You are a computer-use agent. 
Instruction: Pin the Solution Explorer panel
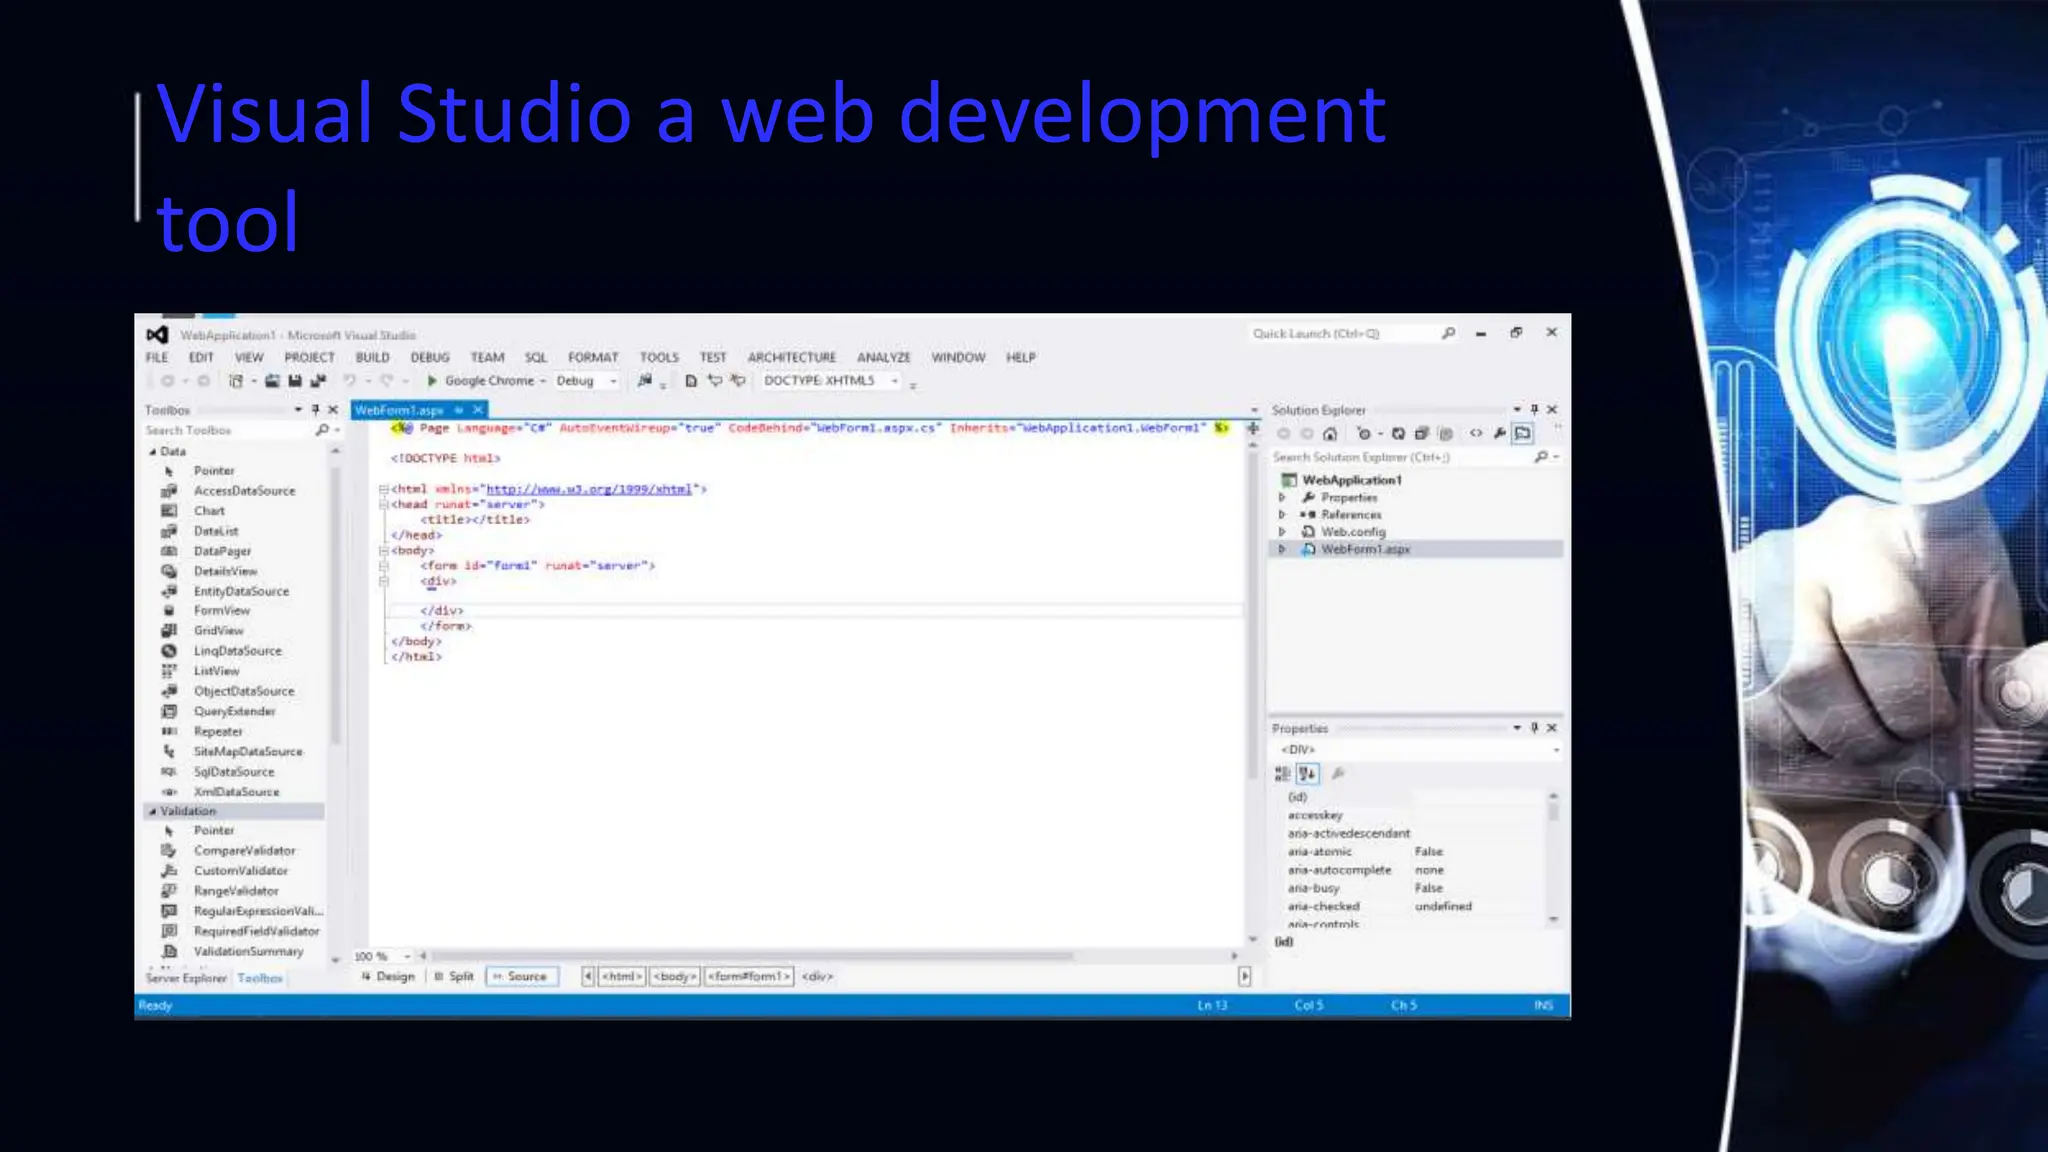pos(1534,410)
